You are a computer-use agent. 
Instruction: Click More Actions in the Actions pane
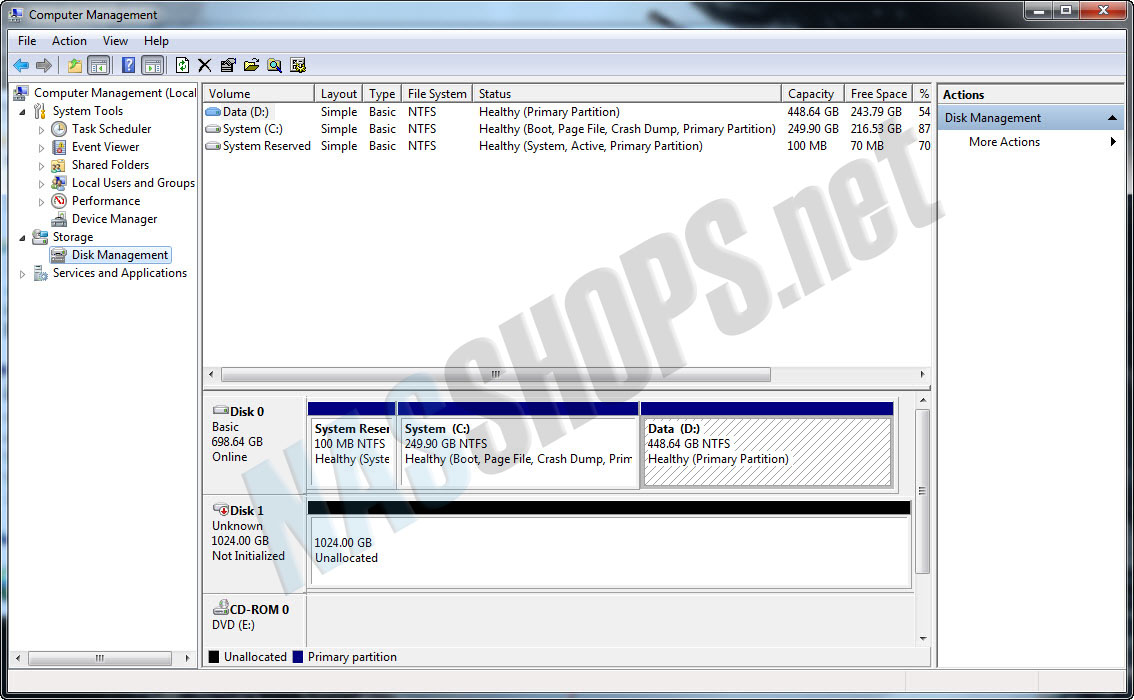(1004, 142)
